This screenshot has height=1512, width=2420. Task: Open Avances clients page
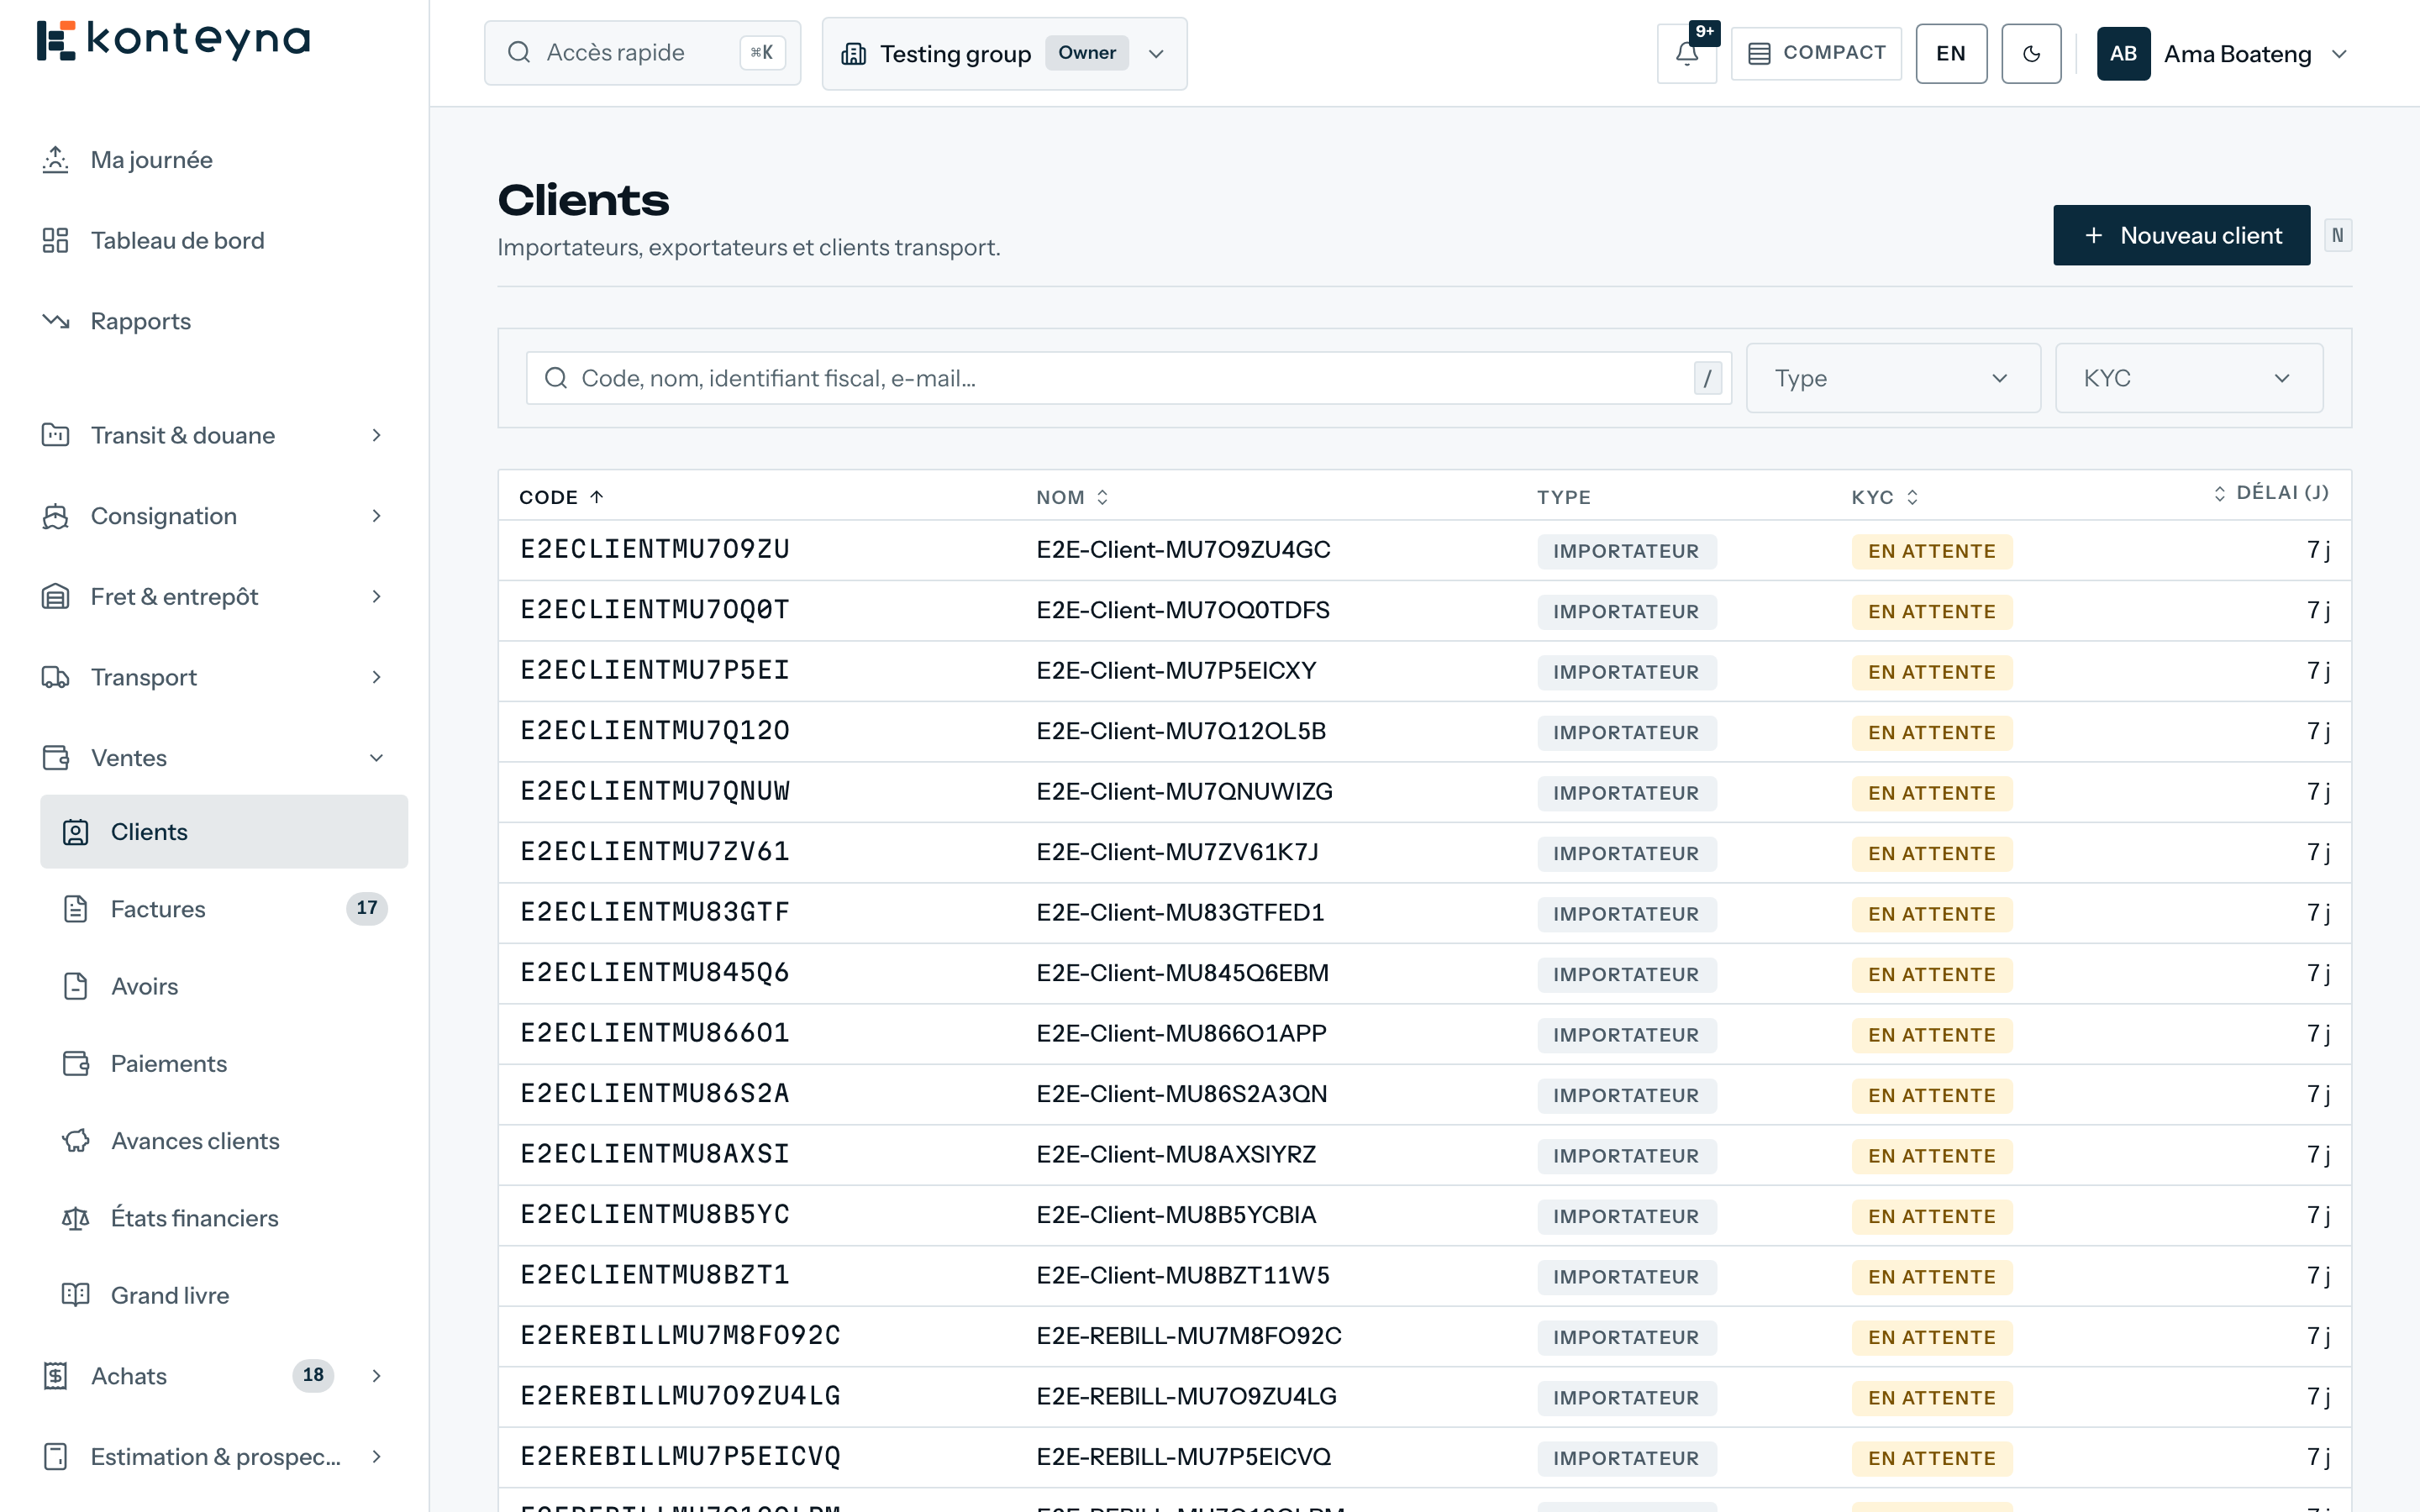[x=224, y=1141]
